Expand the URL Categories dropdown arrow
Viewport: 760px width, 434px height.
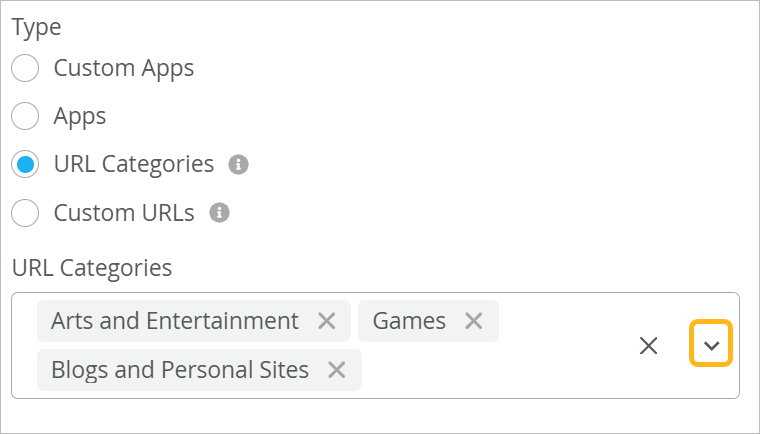711,345
